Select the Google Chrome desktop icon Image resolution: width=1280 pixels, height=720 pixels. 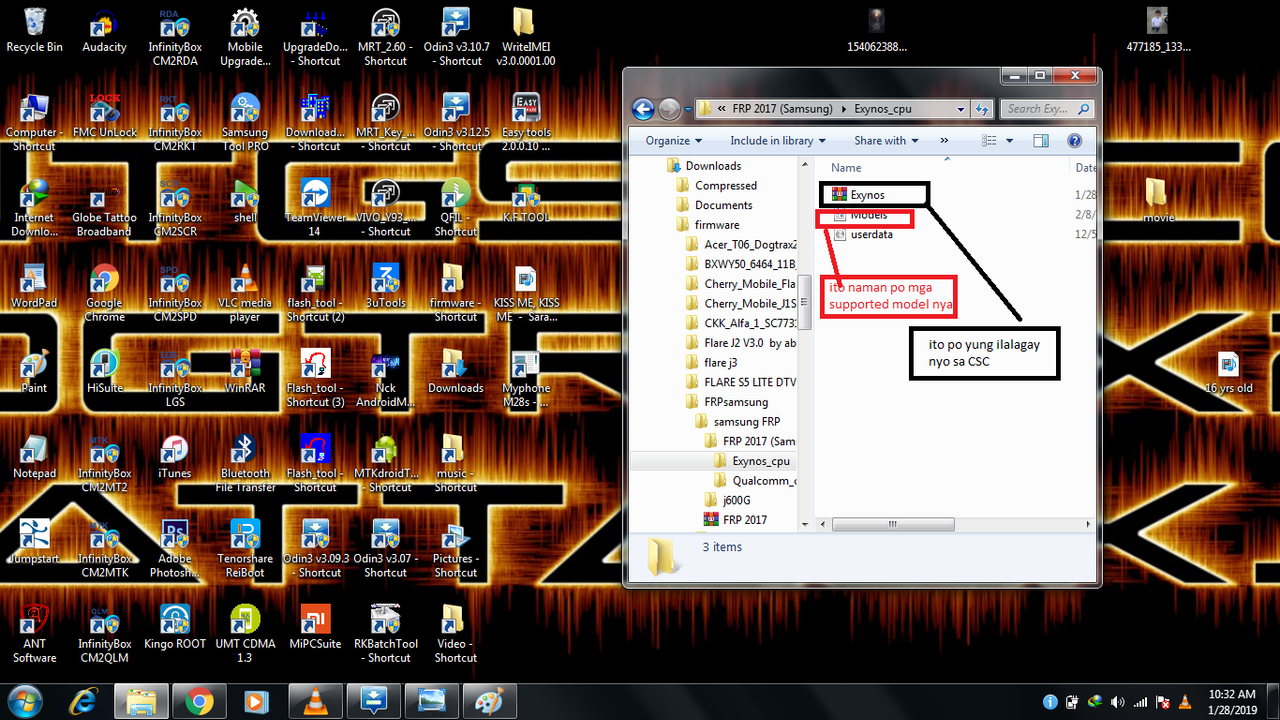[104, 292]
